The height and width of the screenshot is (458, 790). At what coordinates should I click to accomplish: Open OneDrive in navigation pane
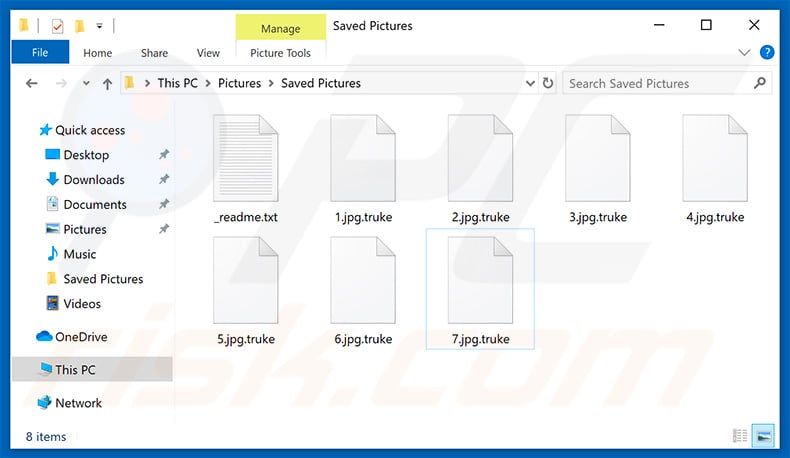[72, 337]
